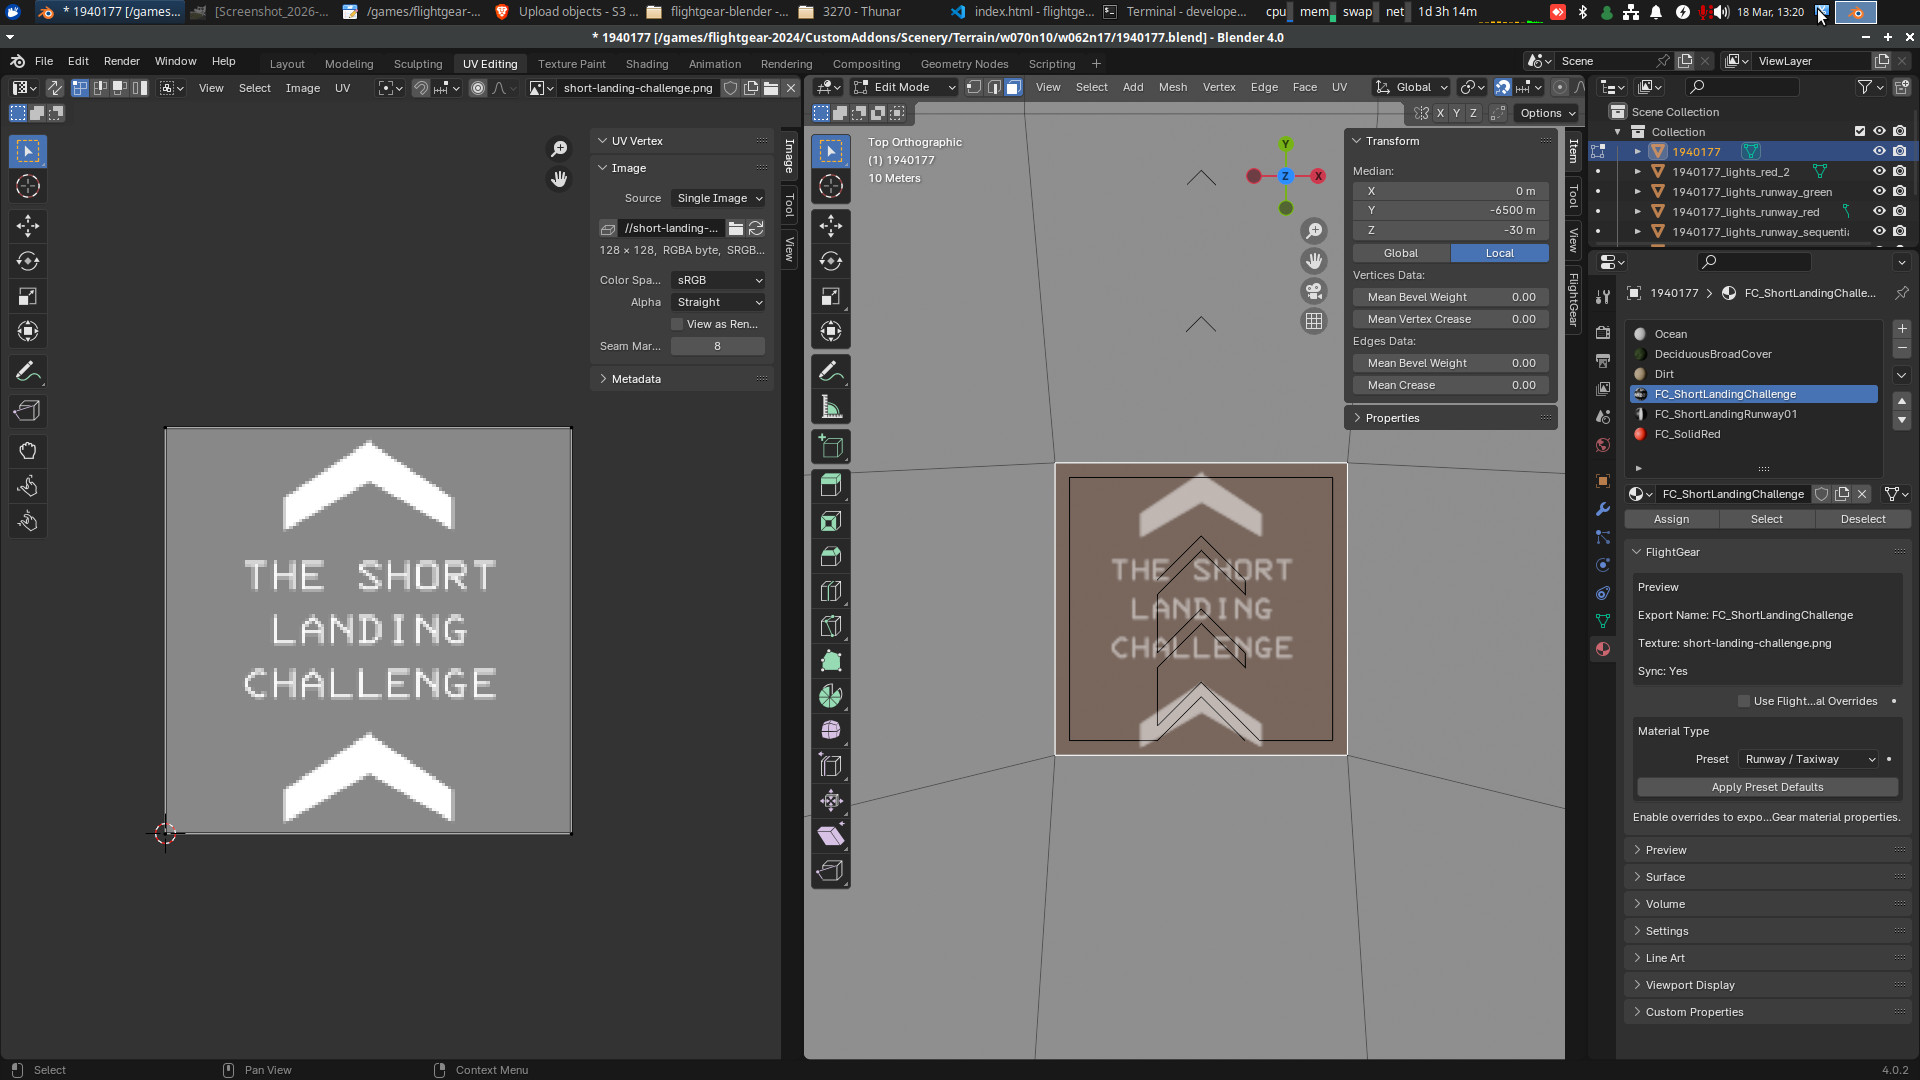This screenshot has height=1080, width=1920.
Task: Select the Rotate tool in the viewport toolbar
Action: tap(831, 261)
